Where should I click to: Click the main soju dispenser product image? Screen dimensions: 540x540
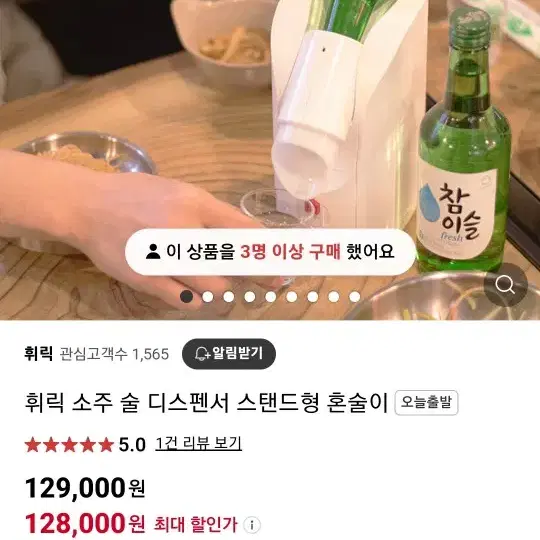(x=270, y=160)
